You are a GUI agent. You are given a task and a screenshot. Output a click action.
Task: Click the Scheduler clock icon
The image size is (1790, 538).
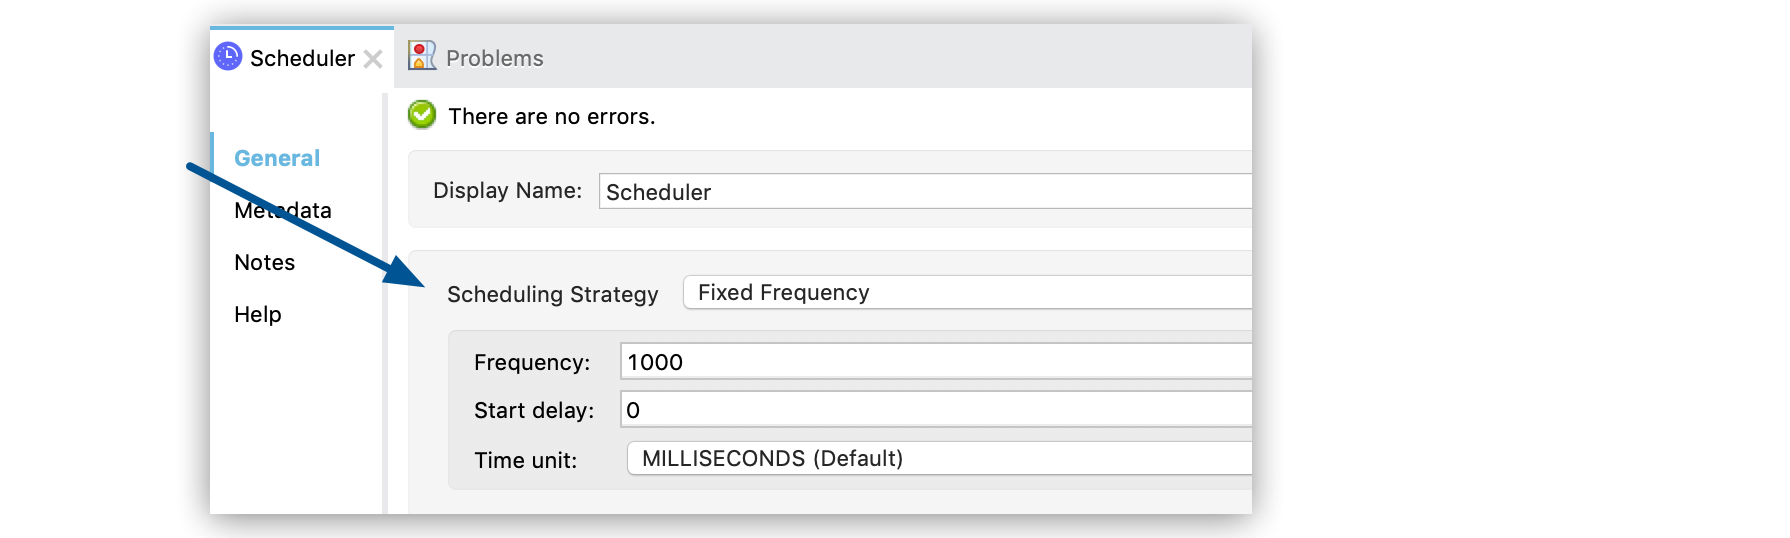point(228,57)
